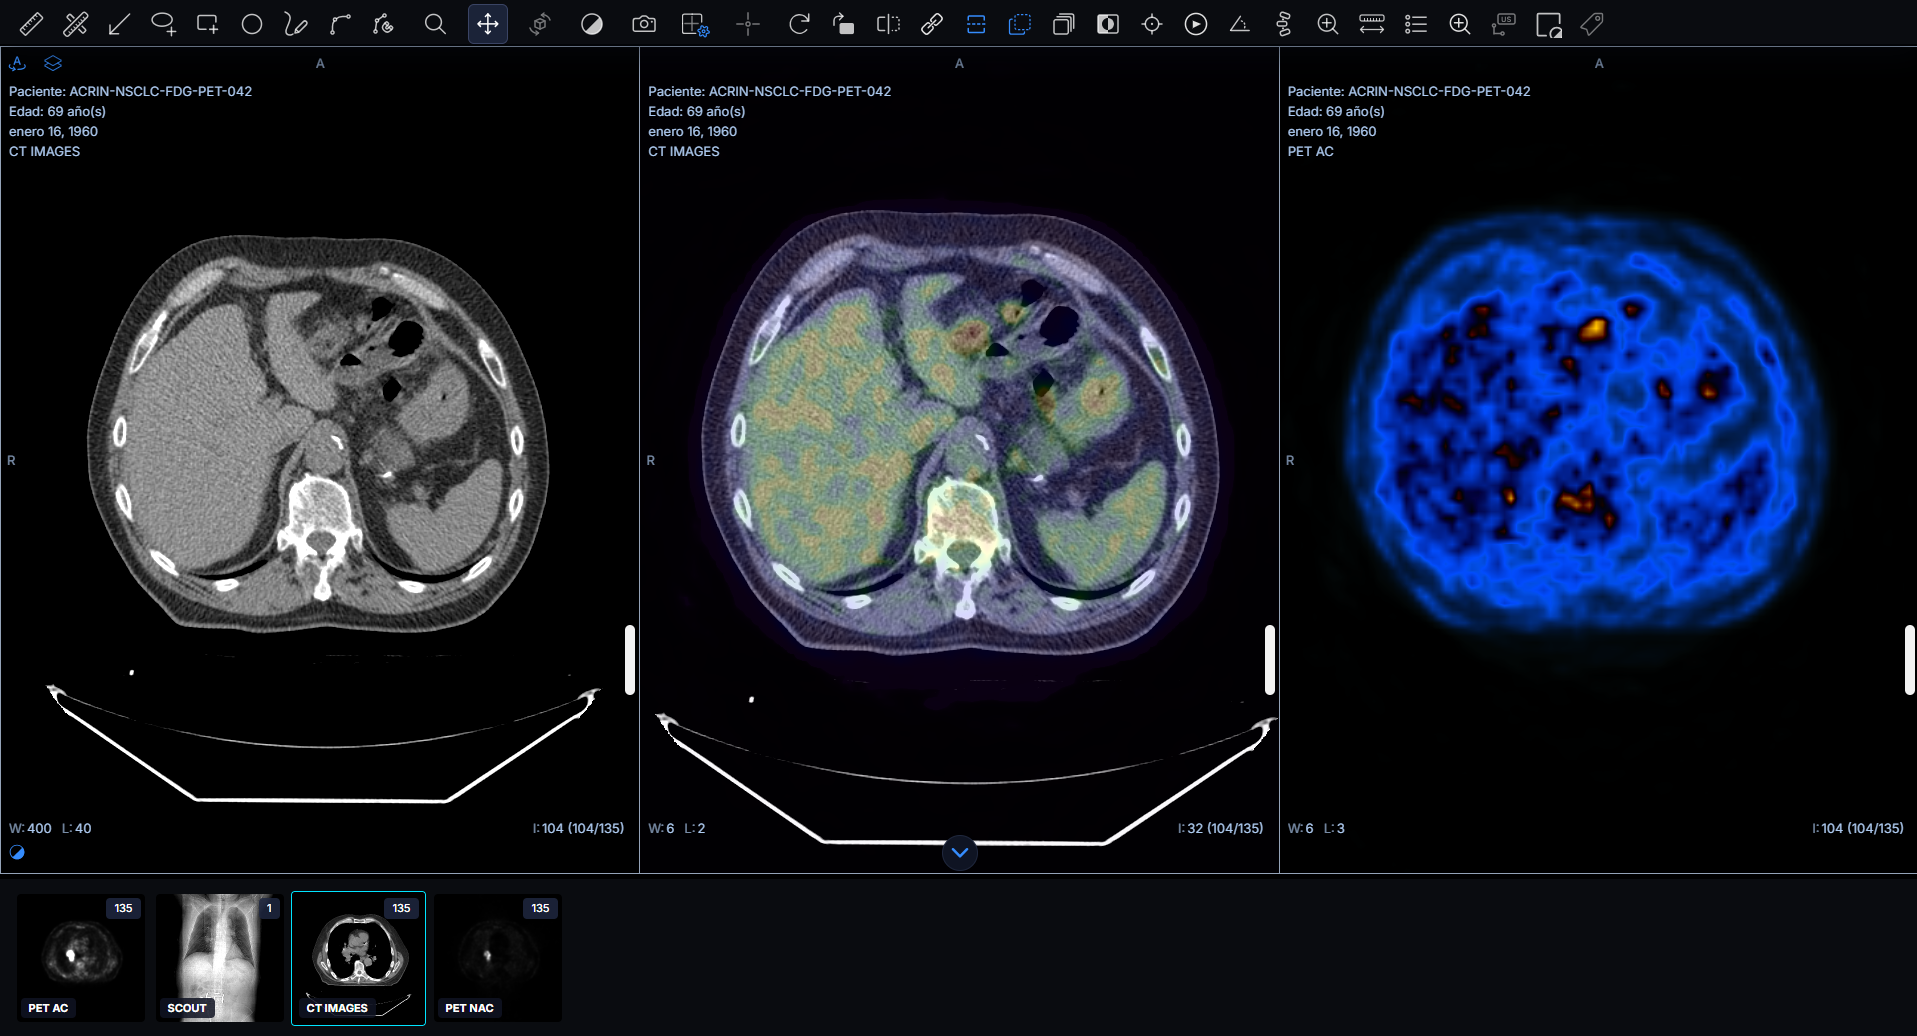Click the tag label icon
This screenshot has width=1917, height=1036.
[1593, 24]
